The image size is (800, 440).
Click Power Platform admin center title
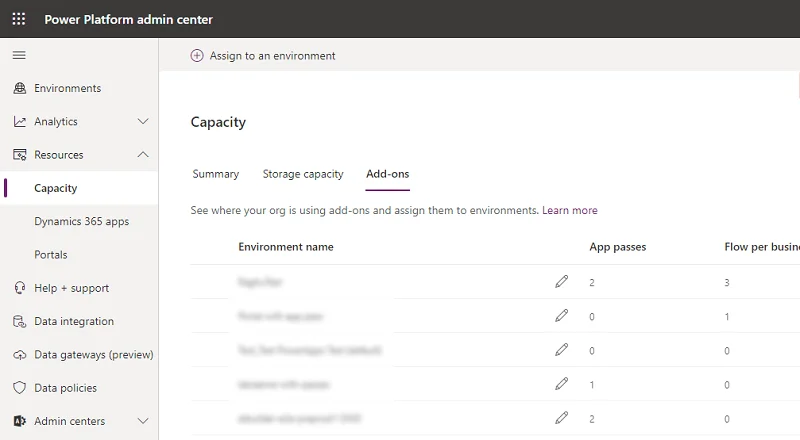point(129,19)
